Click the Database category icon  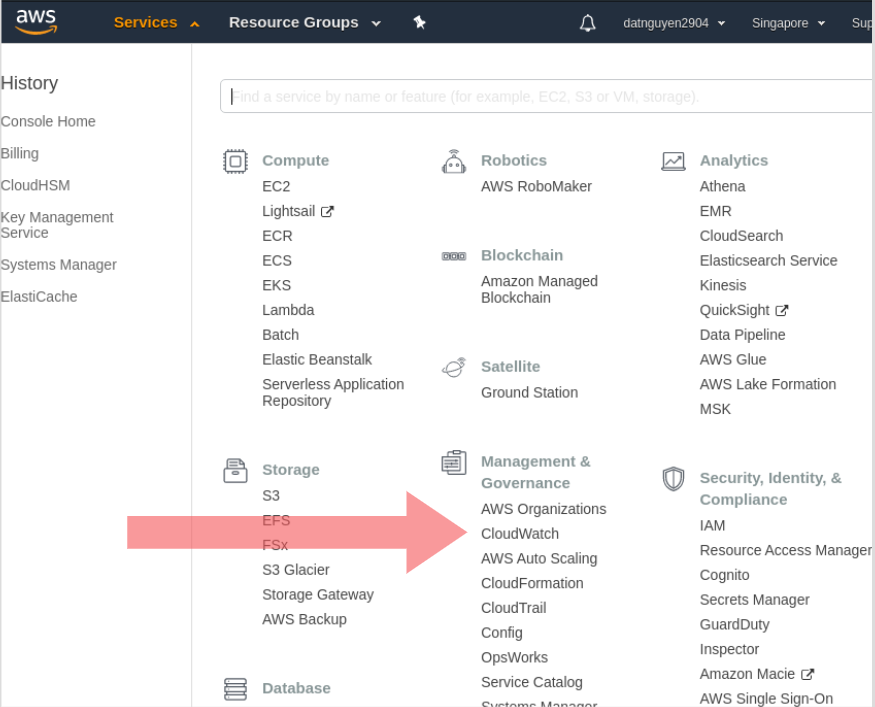pyautogui.click(x=235, y=689)
